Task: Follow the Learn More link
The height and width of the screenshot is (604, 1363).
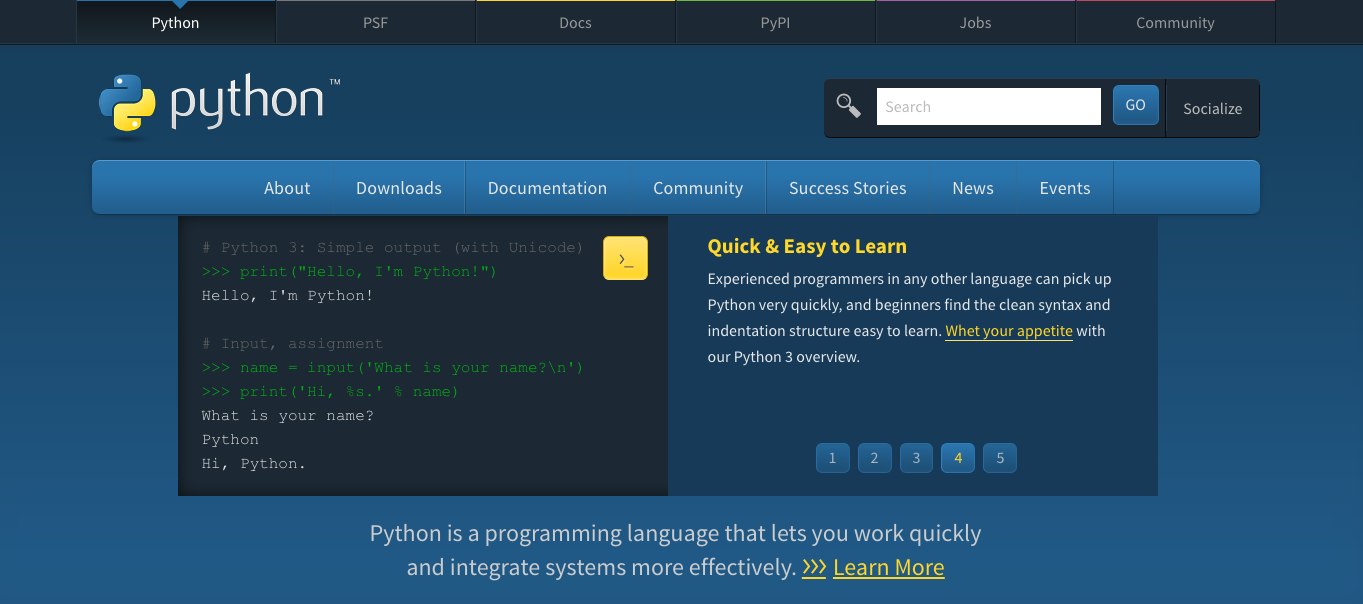Action: [888, 568]
